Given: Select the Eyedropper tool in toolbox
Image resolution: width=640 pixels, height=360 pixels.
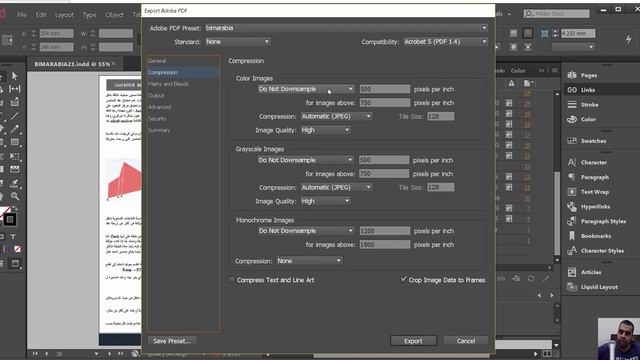Looking at the screenshot, I should pyautogui.click(x=15, y=183).
